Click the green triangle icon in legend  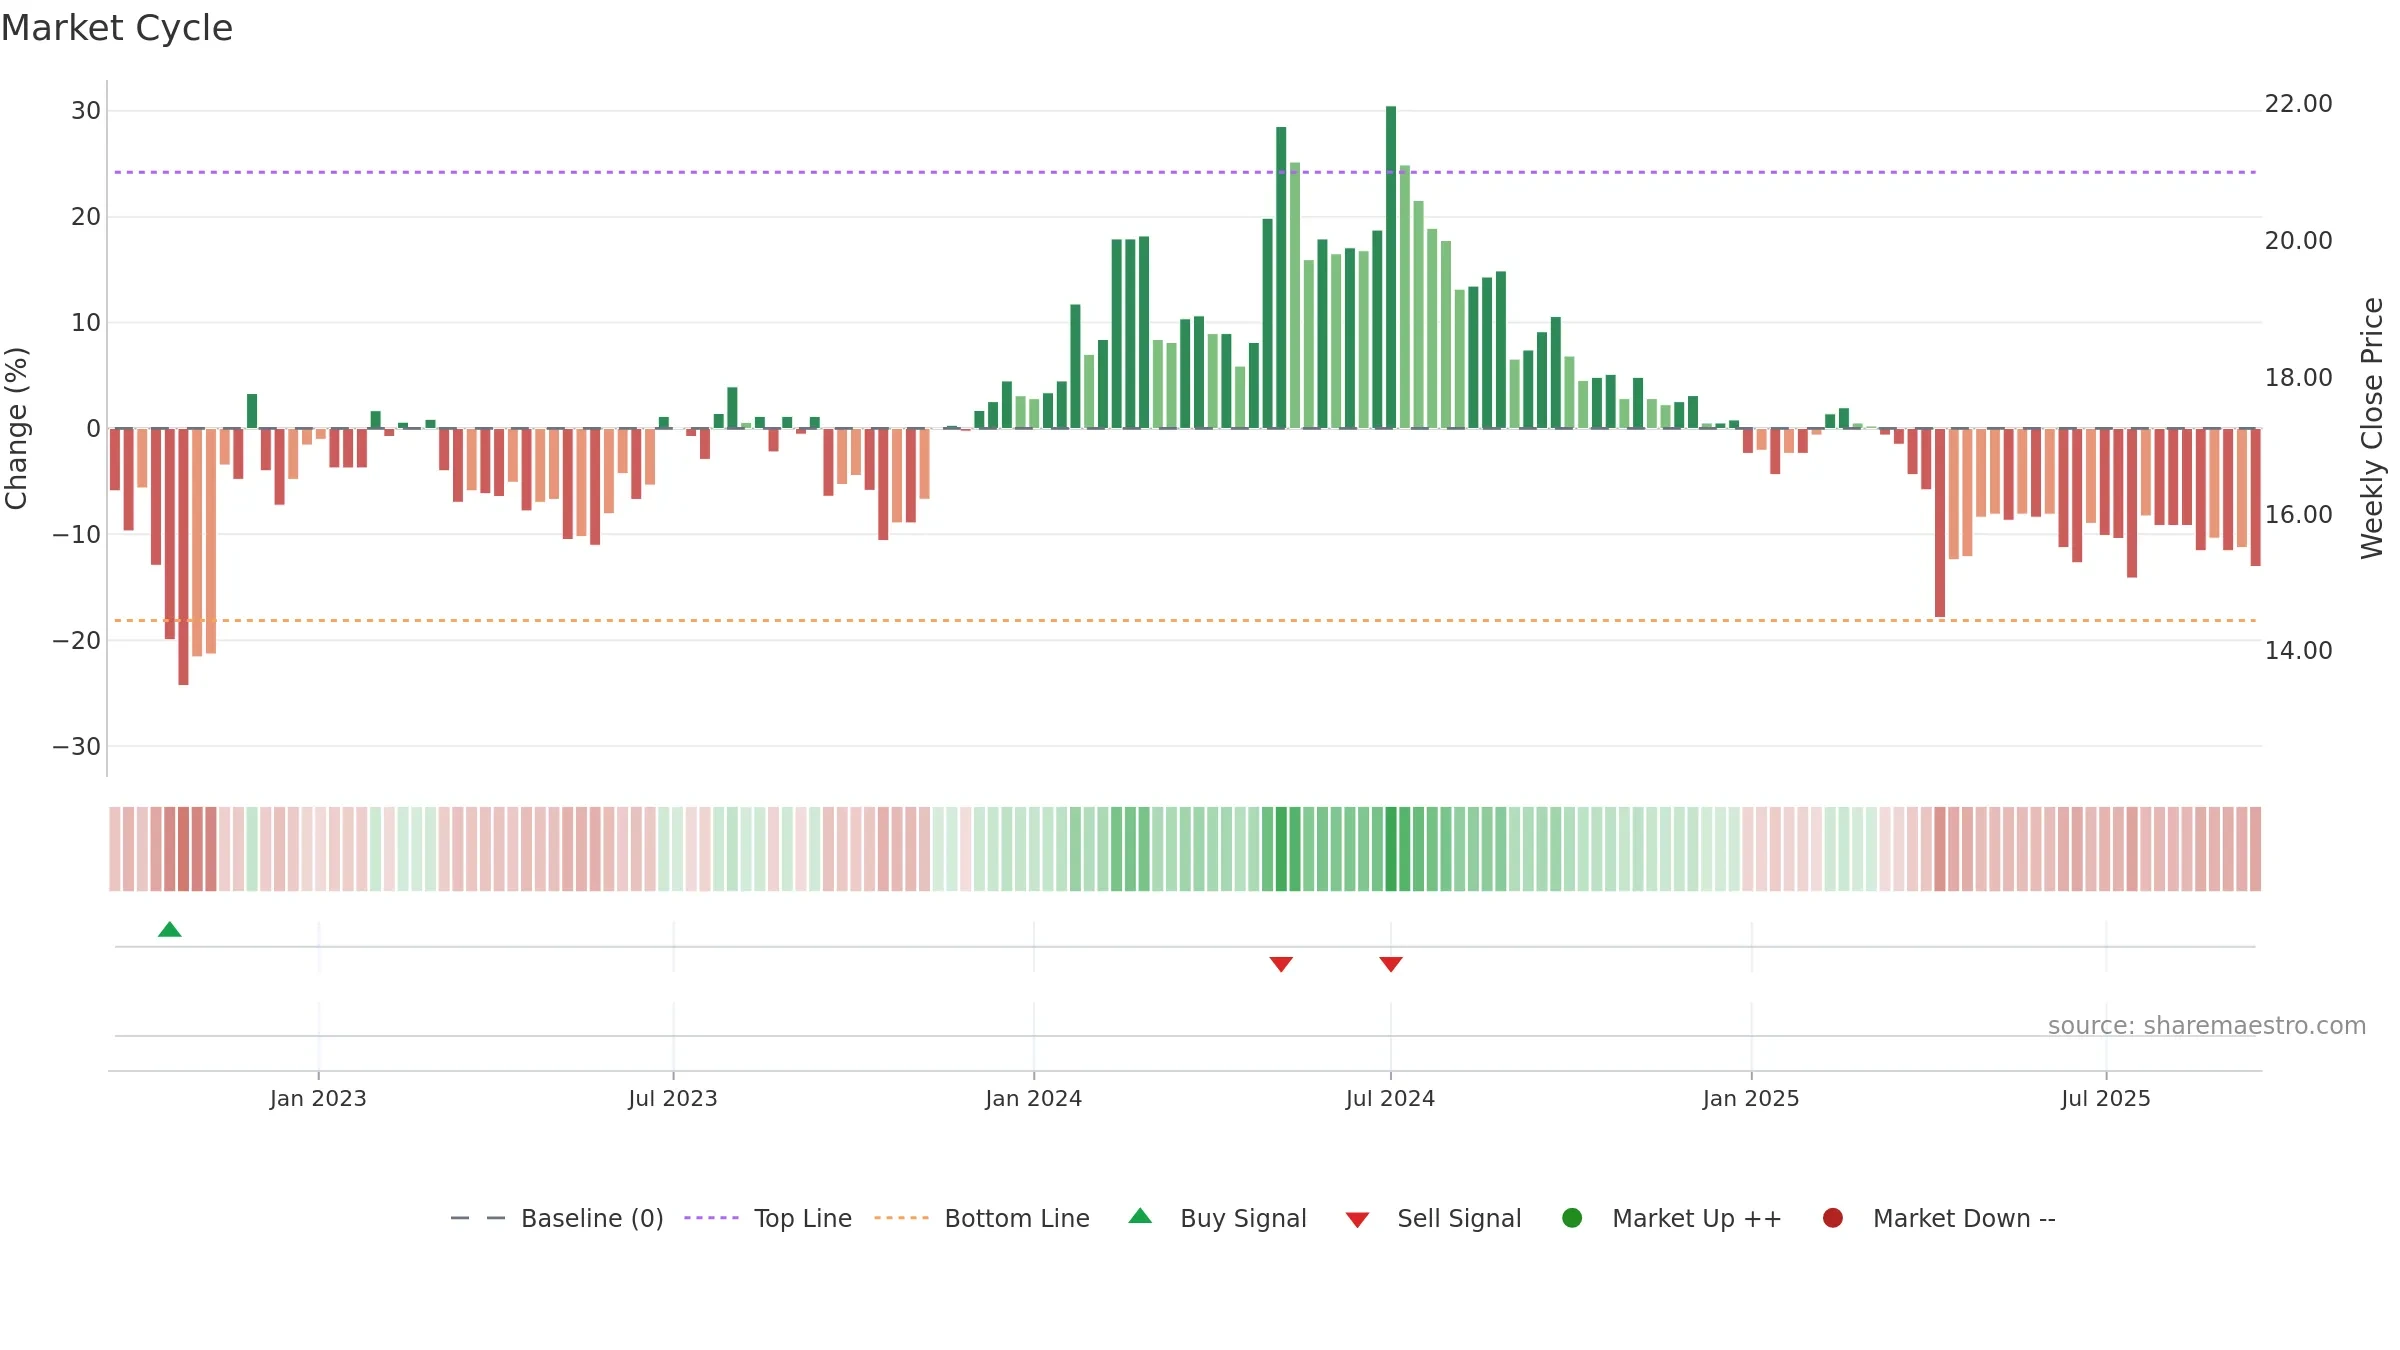point(1140,1216)
